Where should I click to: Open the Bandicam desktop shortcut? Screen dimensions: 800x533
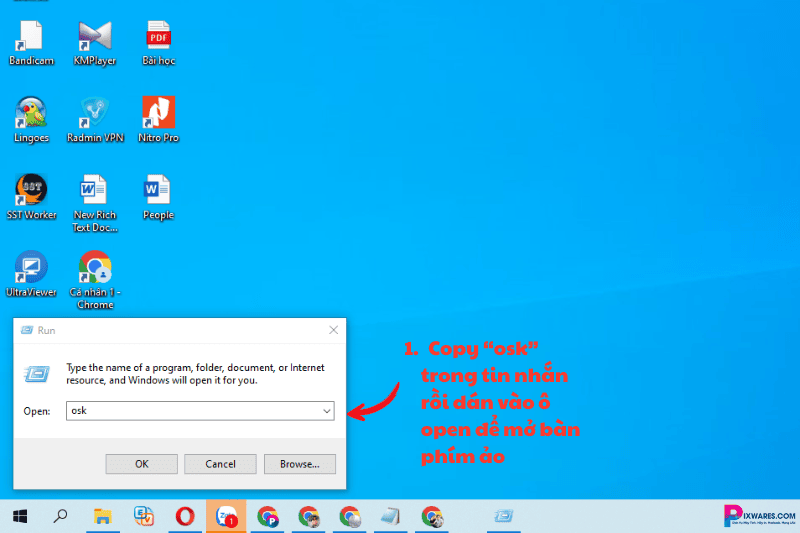click(30, 38)
